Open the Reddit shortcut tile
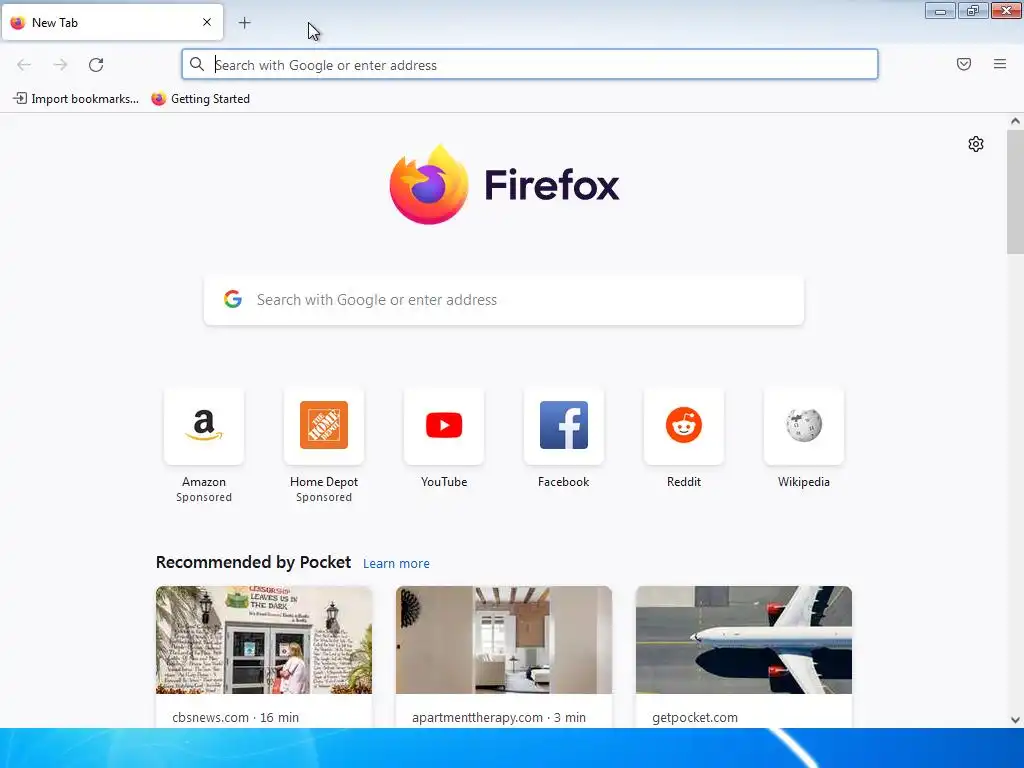The width and height of the screenshot is (1024, 768). (684, 426)
